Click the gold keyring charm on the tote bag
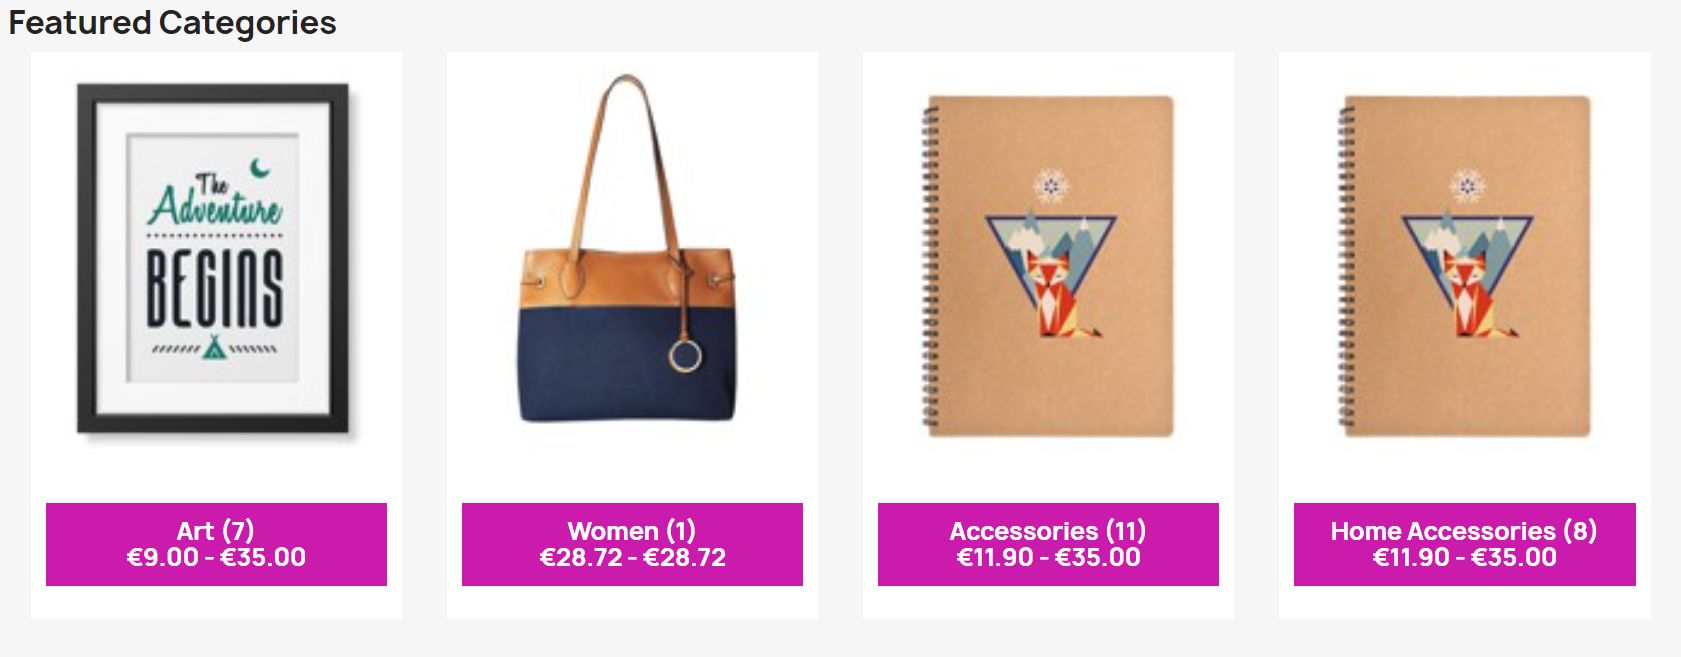The width and height of the screenshot is (1681, 657). [686, 355]
